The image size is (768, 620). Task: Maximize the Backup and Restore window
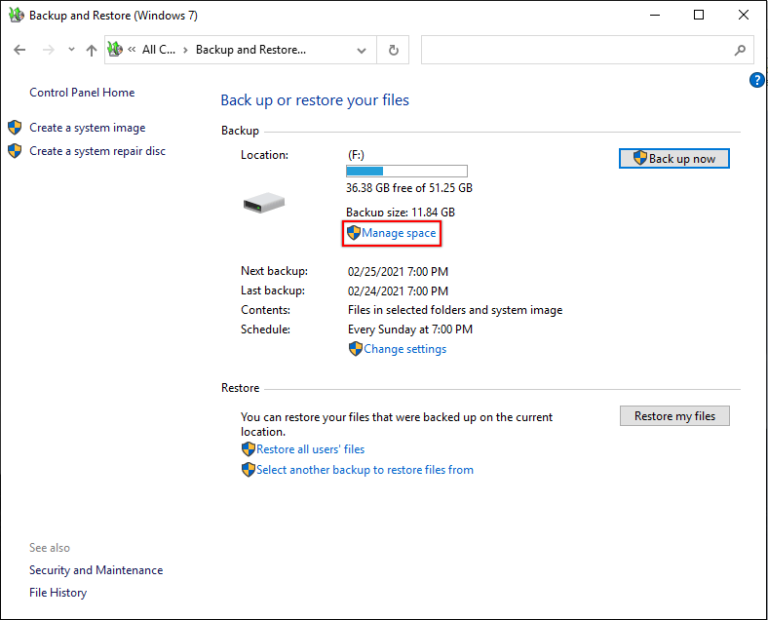(699, 15)
